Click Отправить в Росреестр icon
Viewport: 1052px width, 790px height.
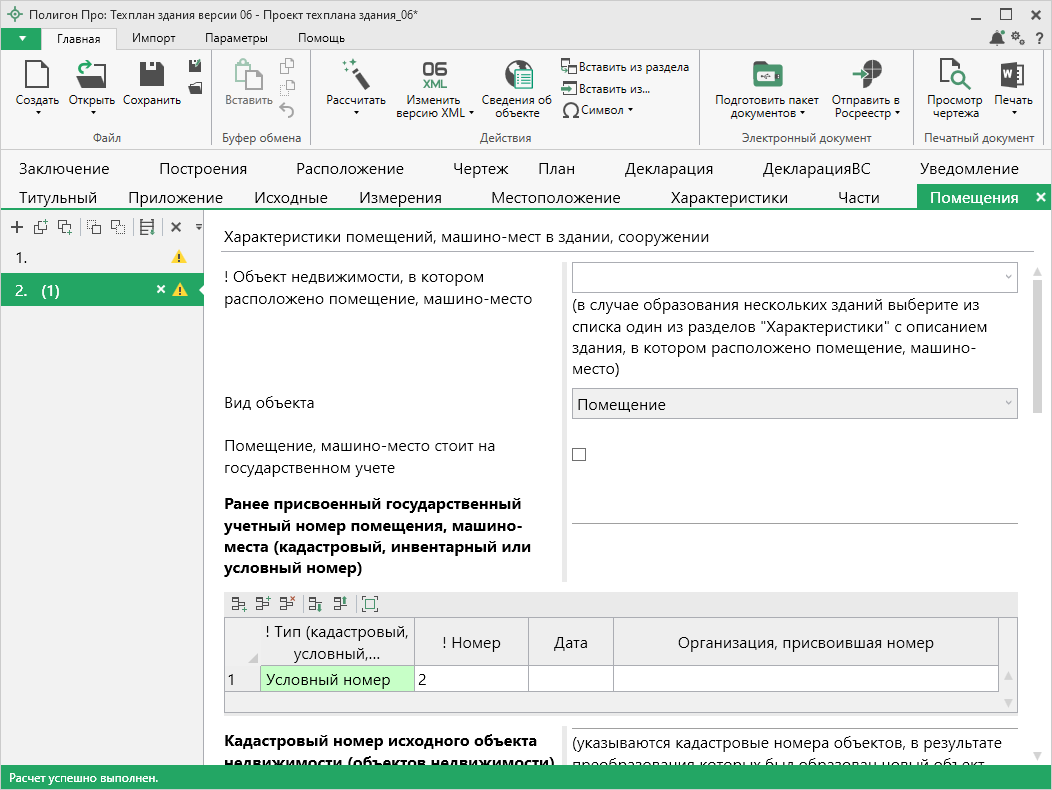pyautogui.click(x=866, y=75)
